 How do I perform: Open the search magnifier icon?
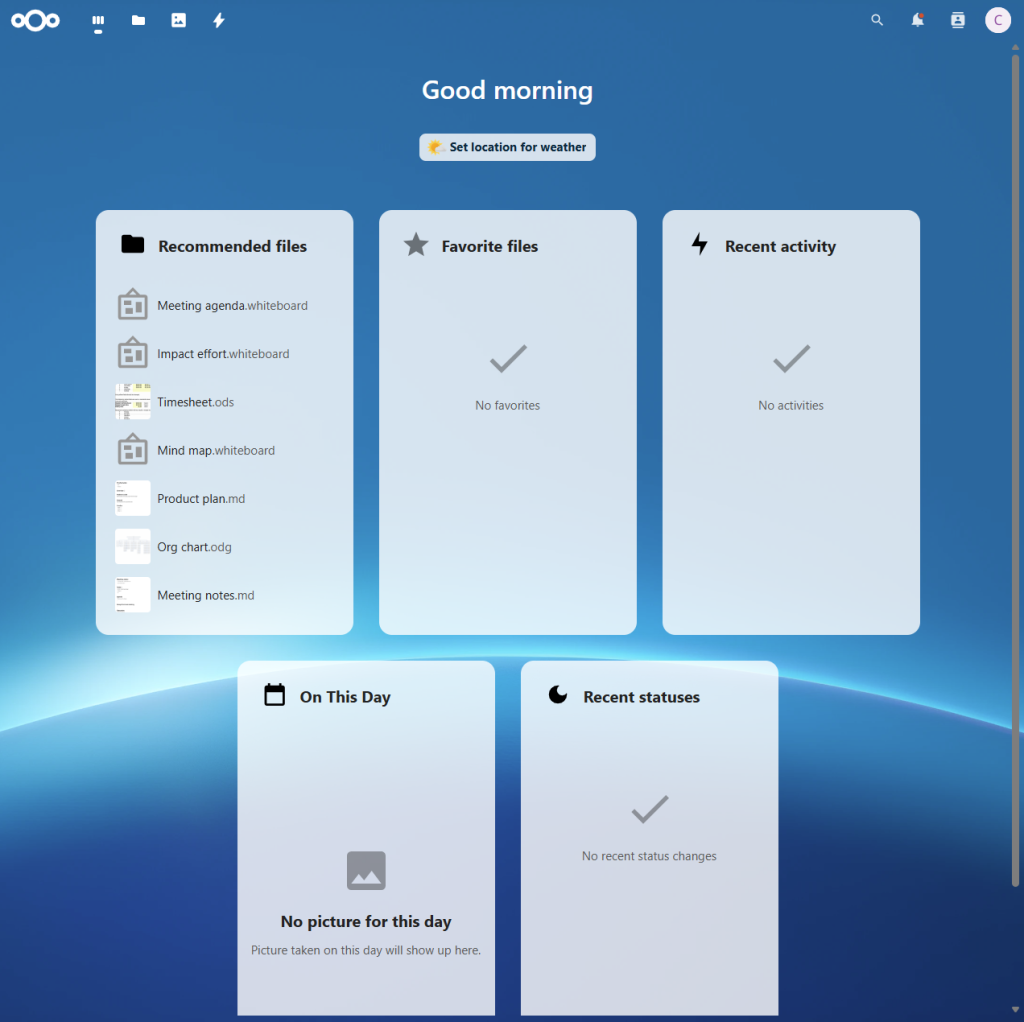pos(877,20)
